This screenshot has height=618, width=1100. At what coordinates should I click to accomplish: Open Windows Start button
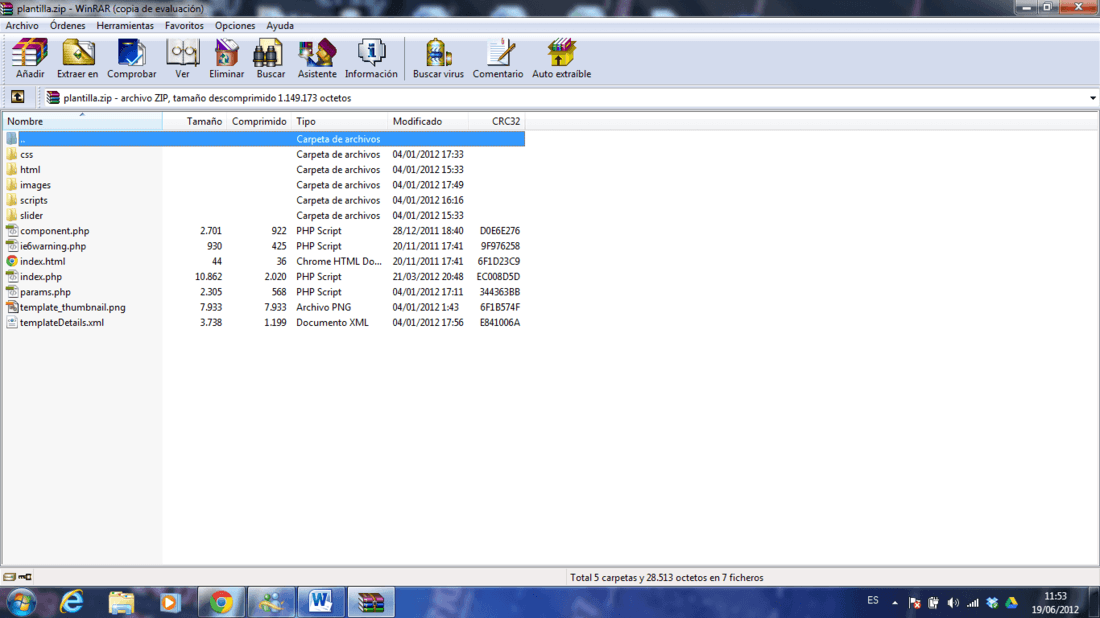pos(22,602)
